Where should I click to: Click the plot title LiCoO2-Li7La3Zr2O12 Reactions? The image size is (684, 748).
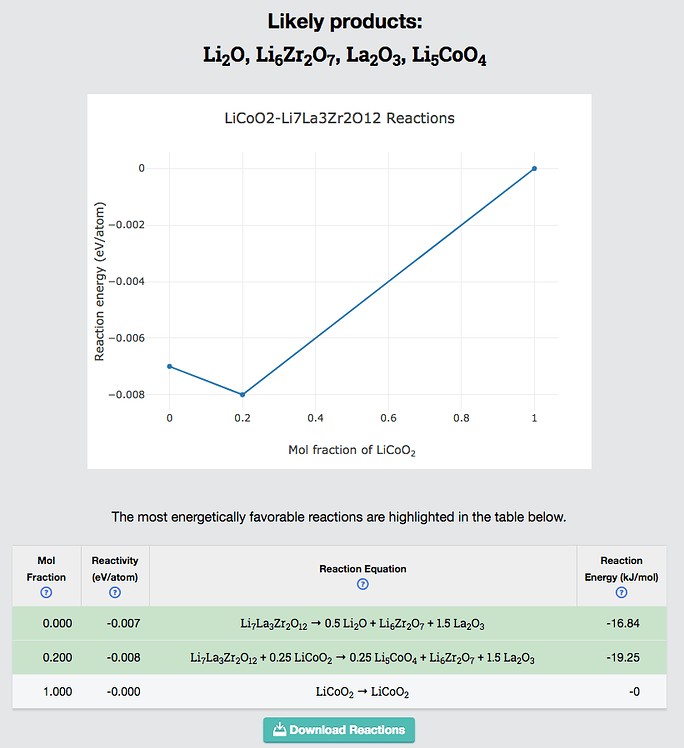click(x=340, y=118)
